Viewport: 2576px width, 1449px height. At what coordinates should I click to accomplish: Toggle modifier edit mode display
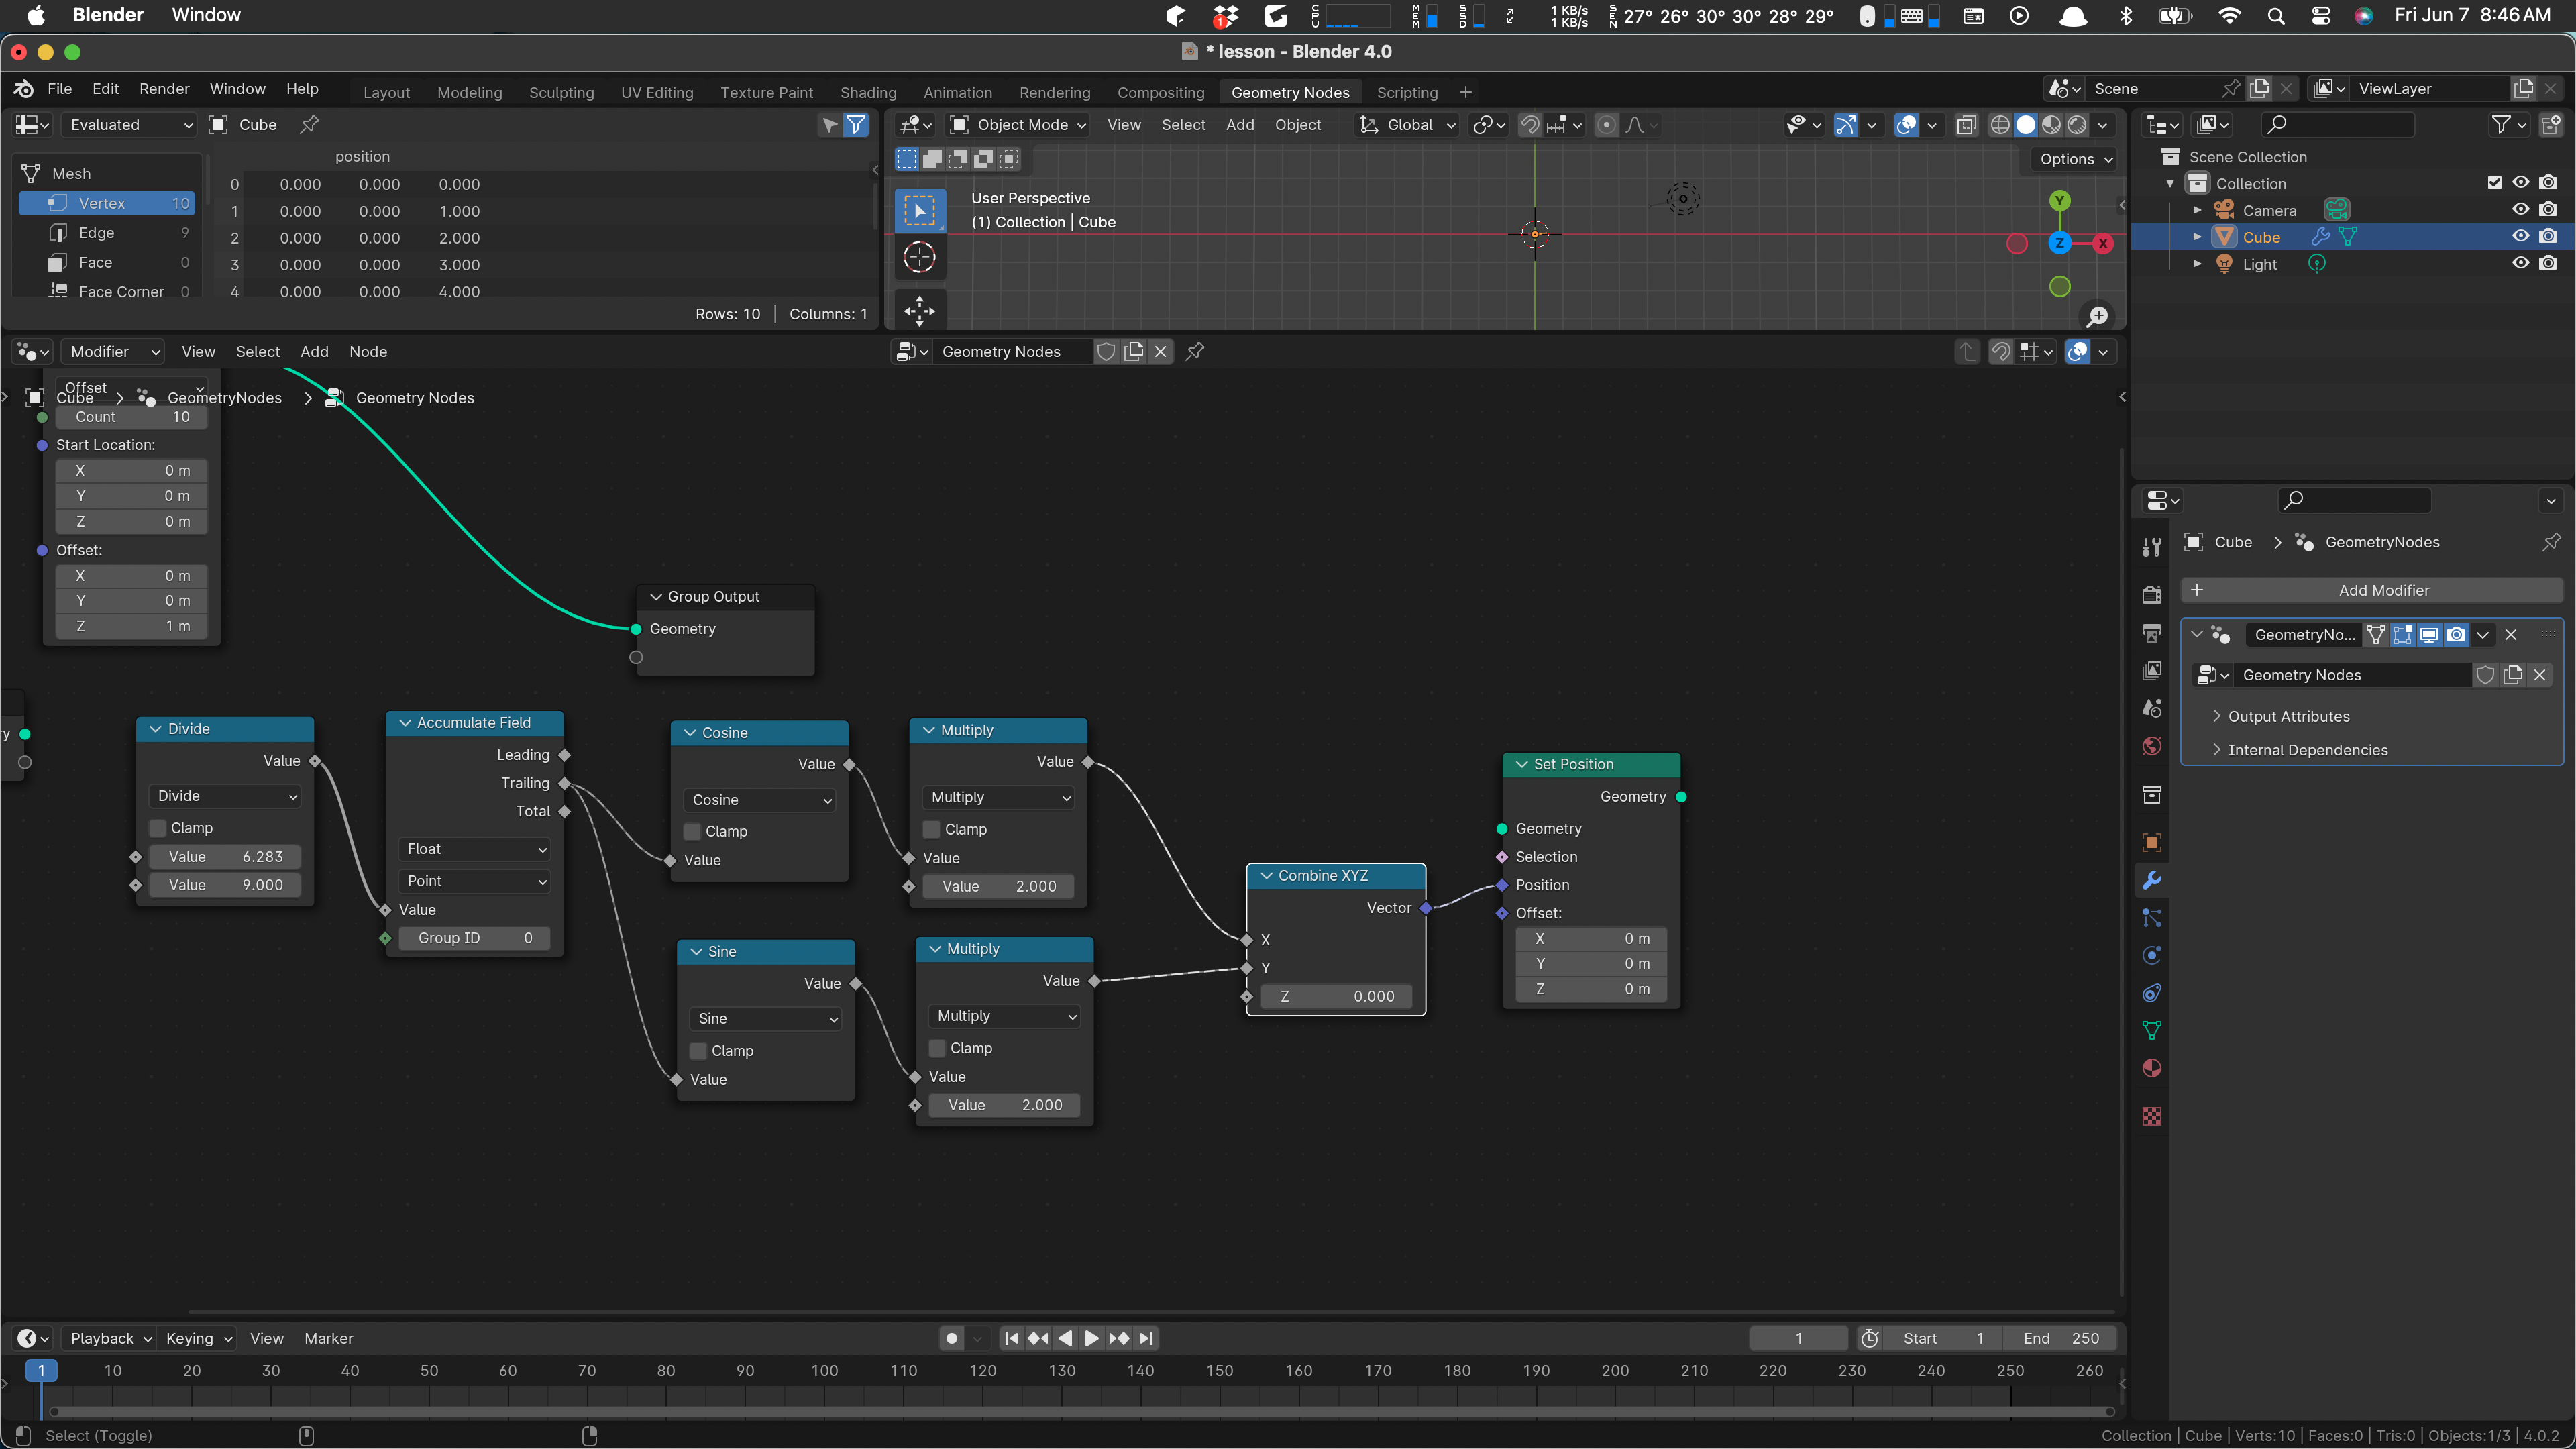coord(2402,634)
